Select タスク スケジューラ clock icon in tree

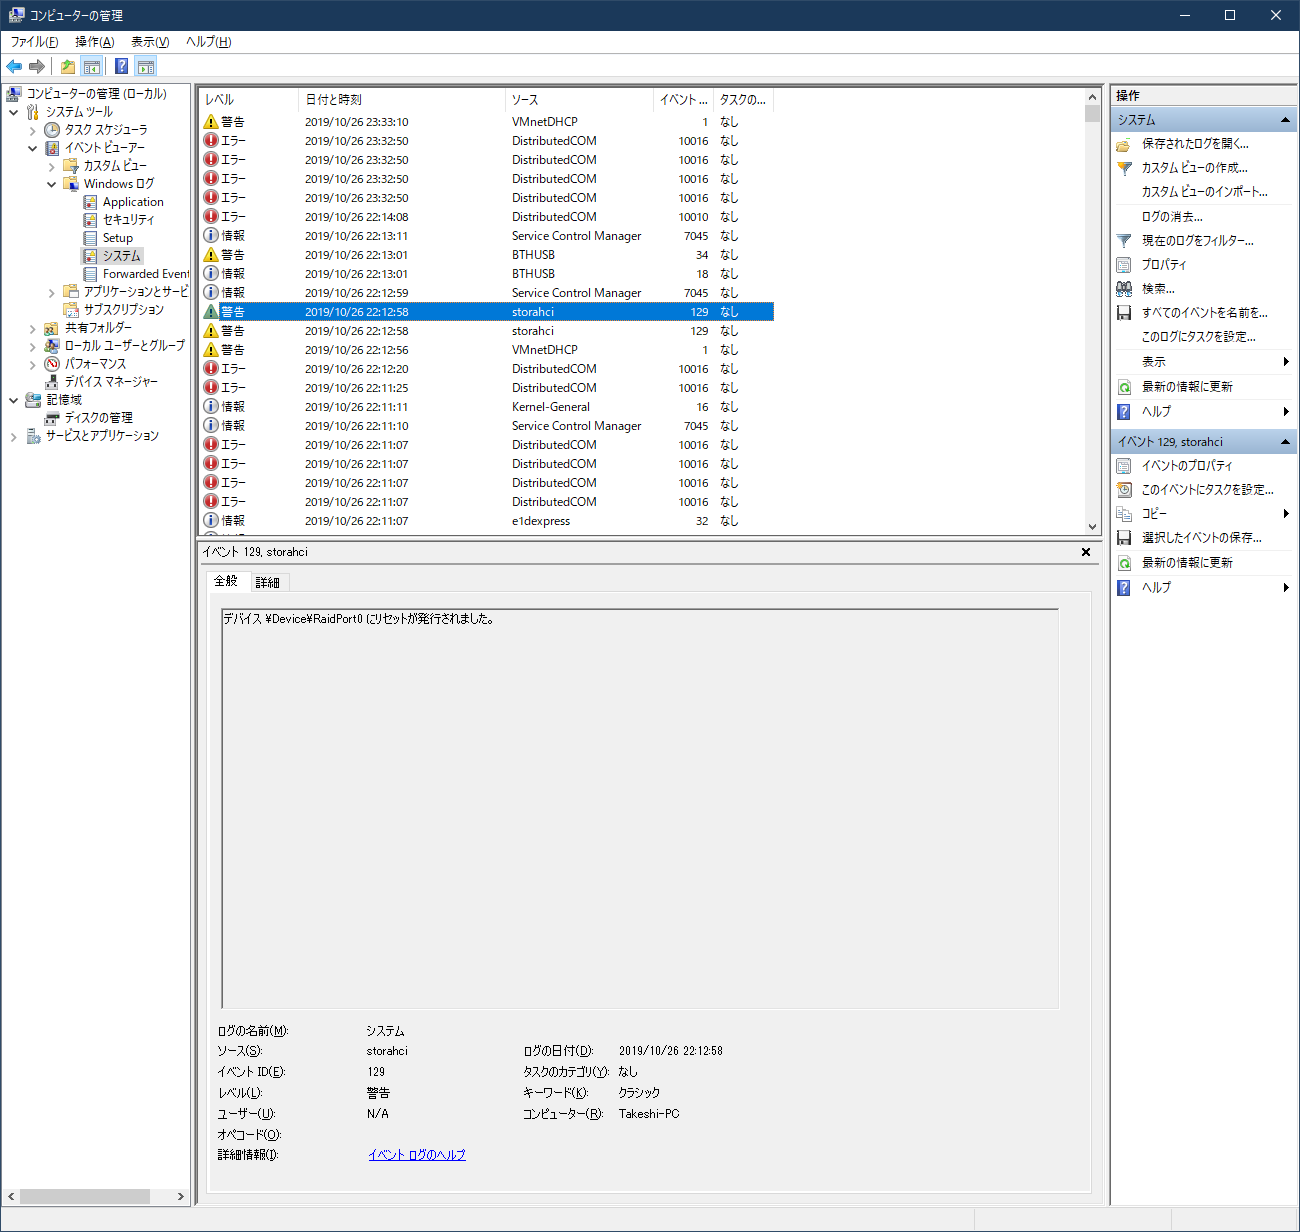click(x=52, y=130)
